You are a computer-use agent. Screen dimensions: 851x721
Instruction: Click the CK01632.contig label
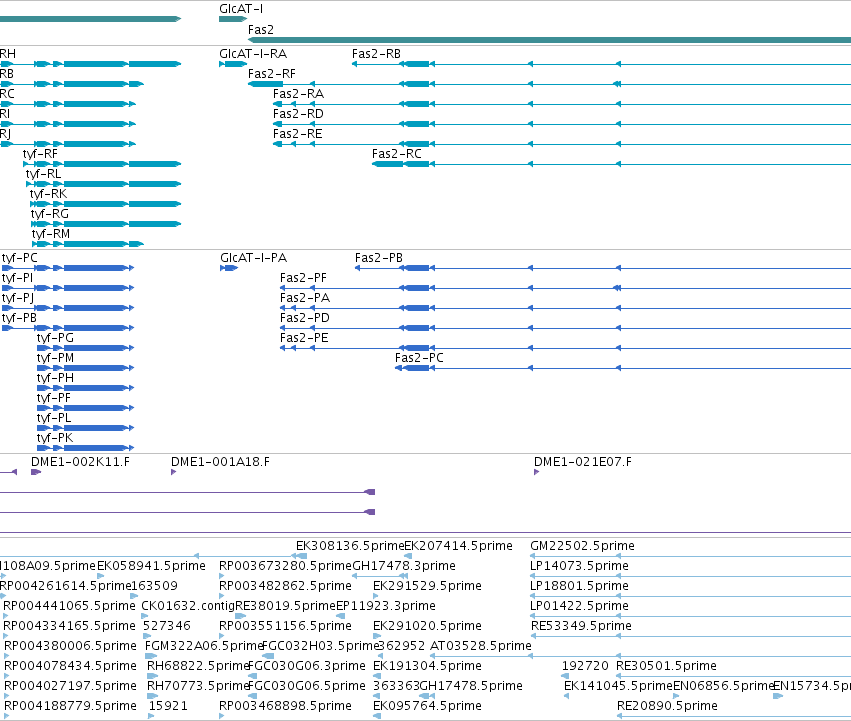click(188, 606)
